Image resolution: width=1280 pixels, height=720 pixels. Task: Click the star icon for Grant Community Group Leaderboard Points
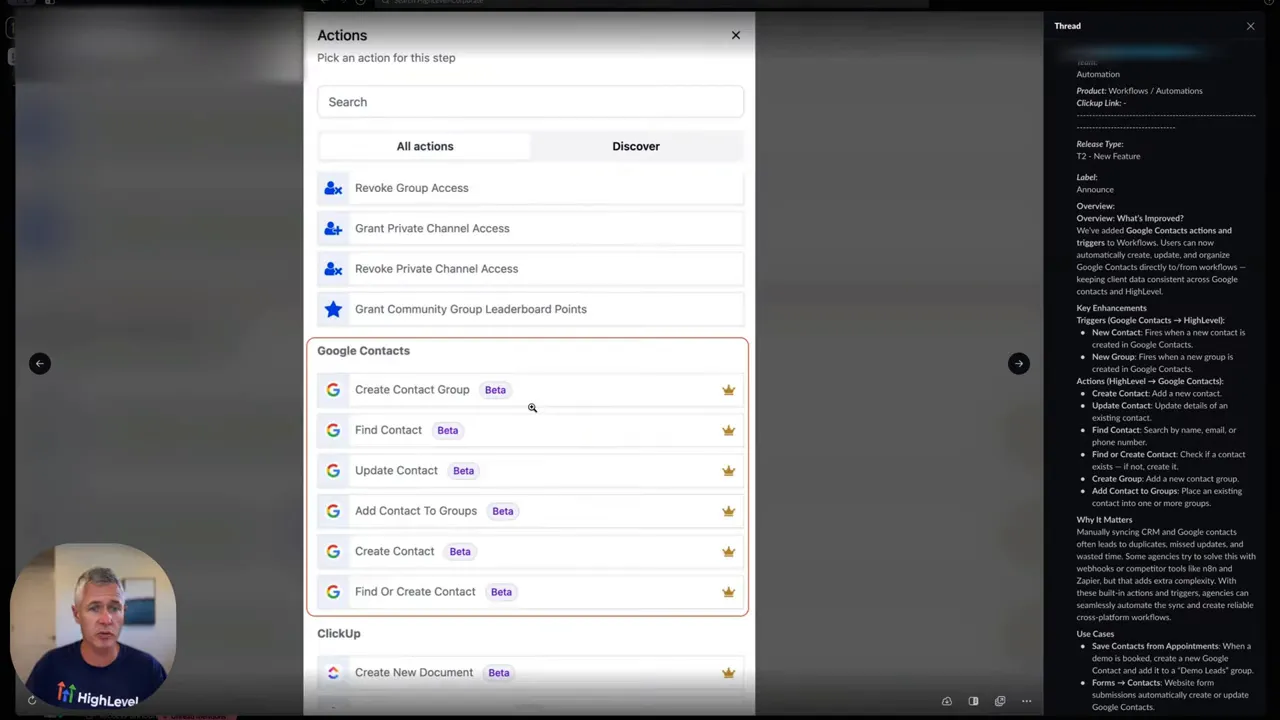[x=333, y=309]
